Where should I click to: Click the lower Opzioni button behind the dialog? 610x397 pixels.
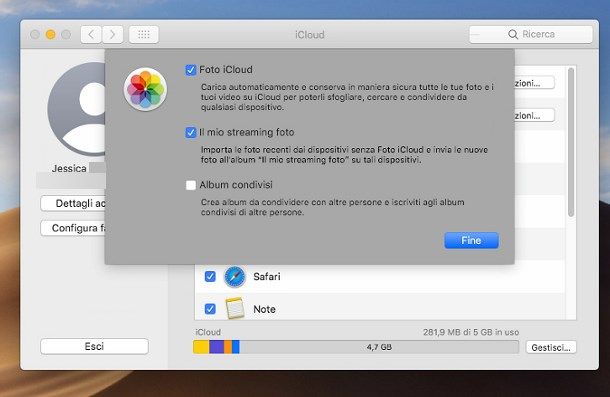point(535,115)
